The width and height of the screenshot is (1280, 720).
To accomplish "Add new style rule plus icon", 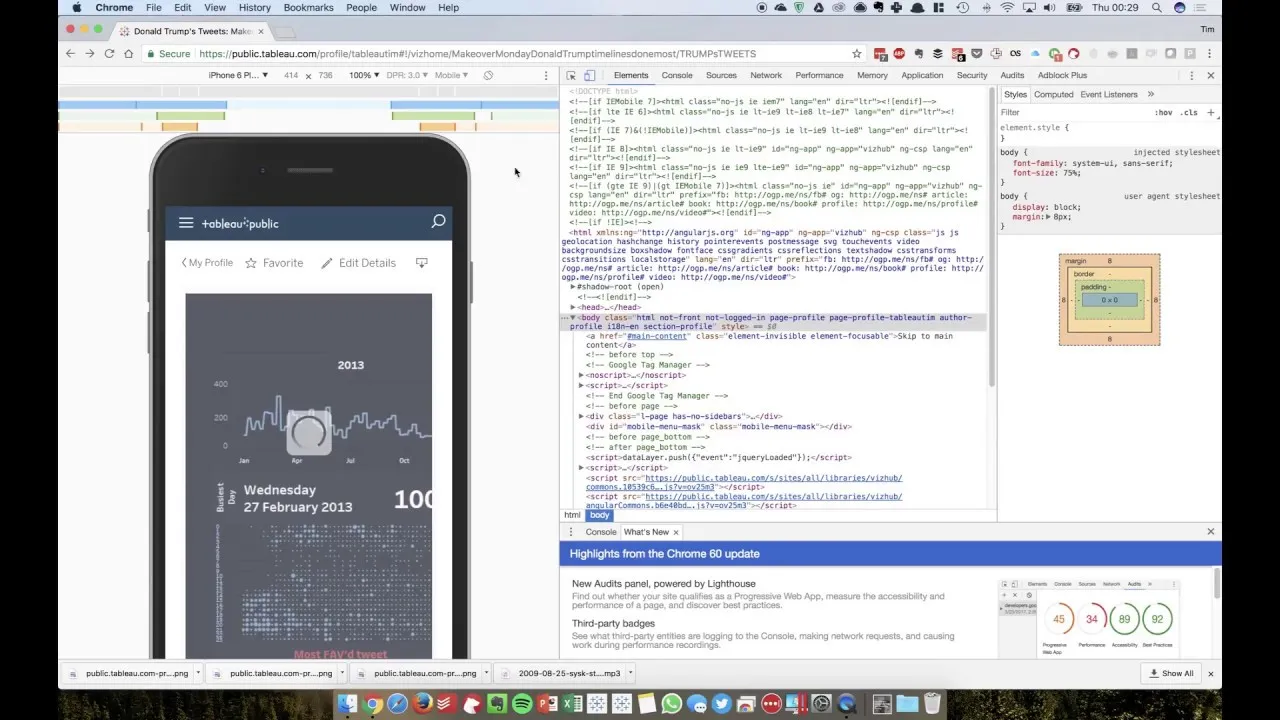I will 1210,113.
